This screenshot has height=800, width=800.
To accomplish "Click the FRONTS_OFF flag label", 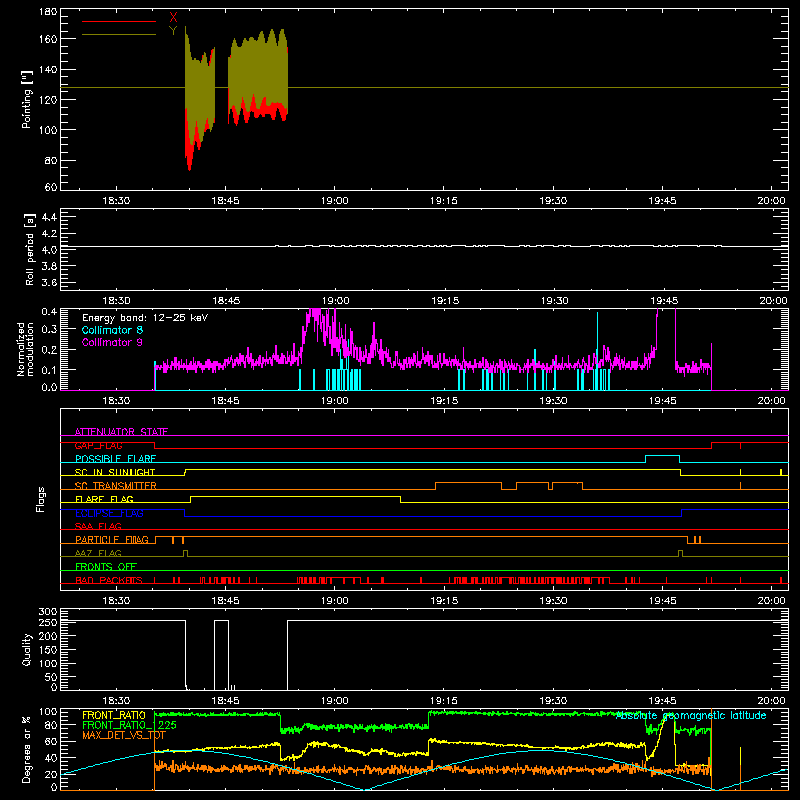I will pyautogui.click(x=106, y=567).
